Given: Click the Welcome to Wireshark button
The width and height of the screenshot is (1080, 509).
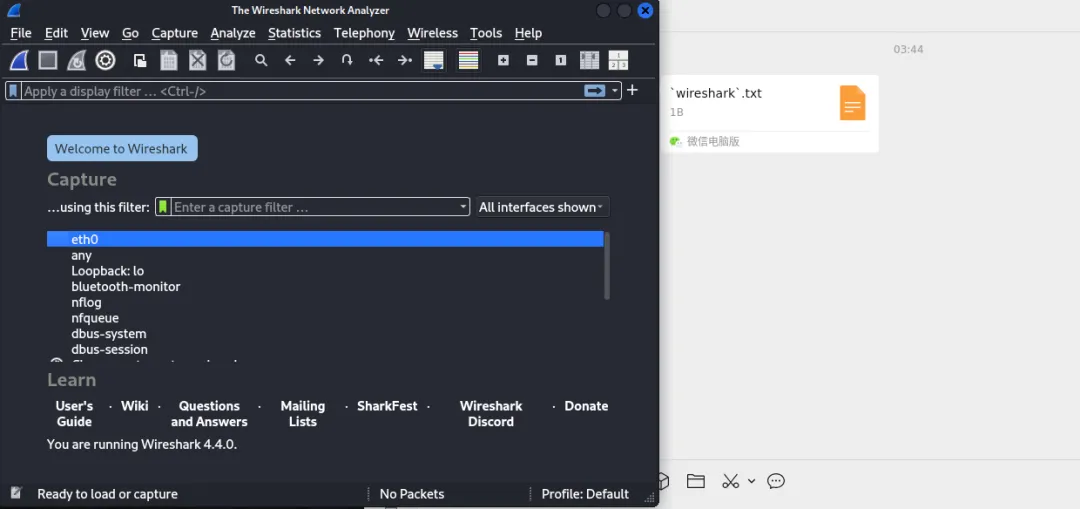Looking at the screenshot, I should tap(122, 148).
